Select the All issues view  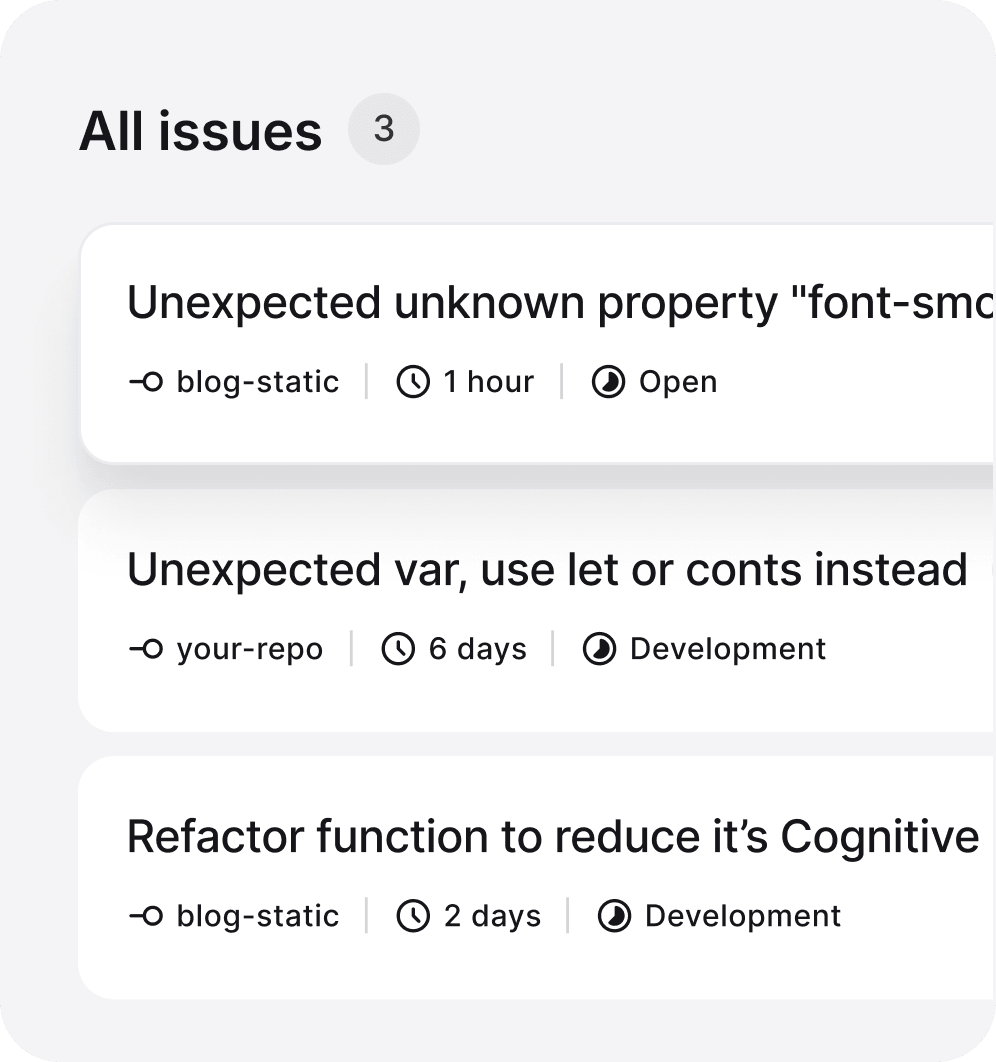click(201, 129)
